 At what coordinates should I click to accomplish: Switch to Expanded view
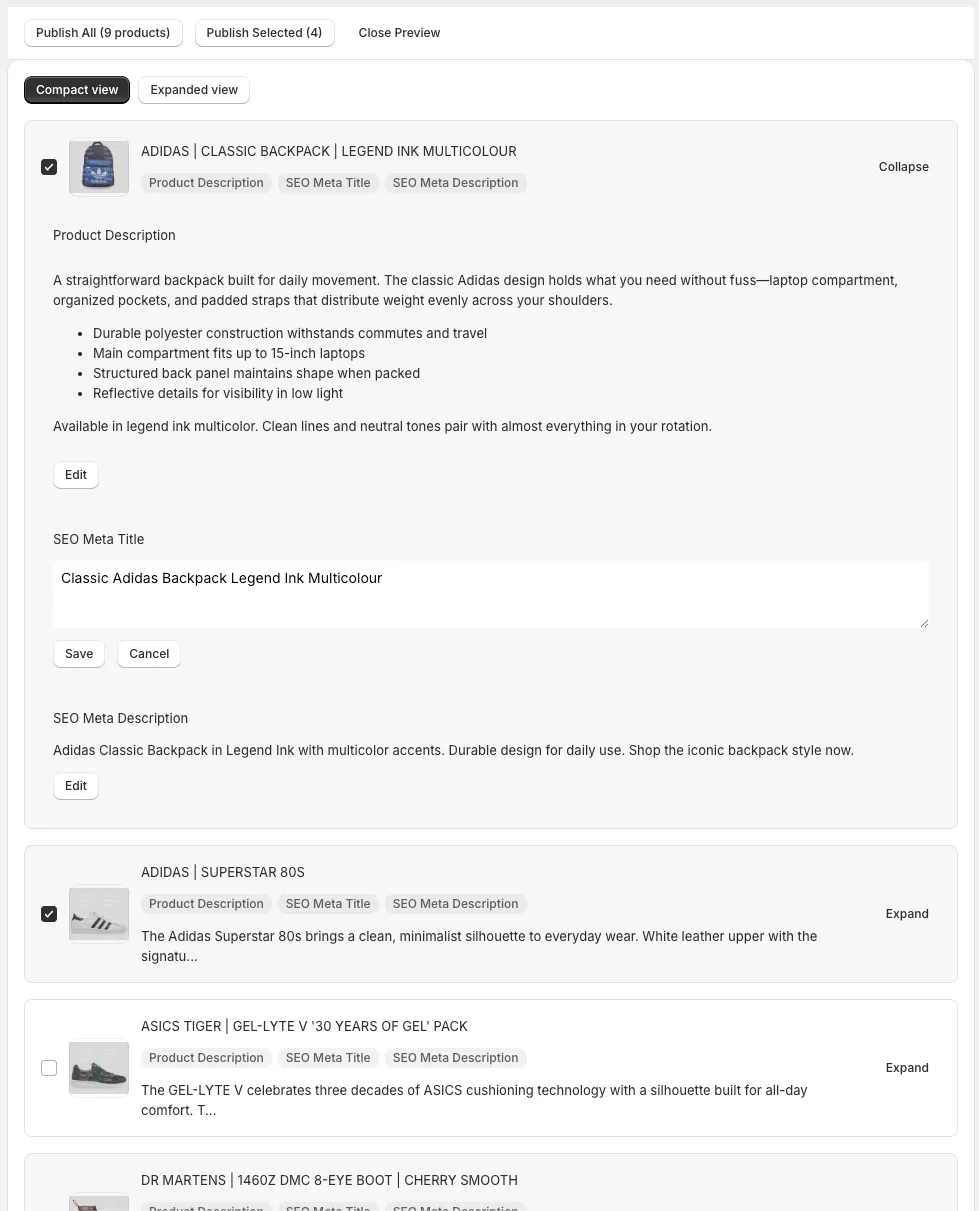(x=194, y=90)
